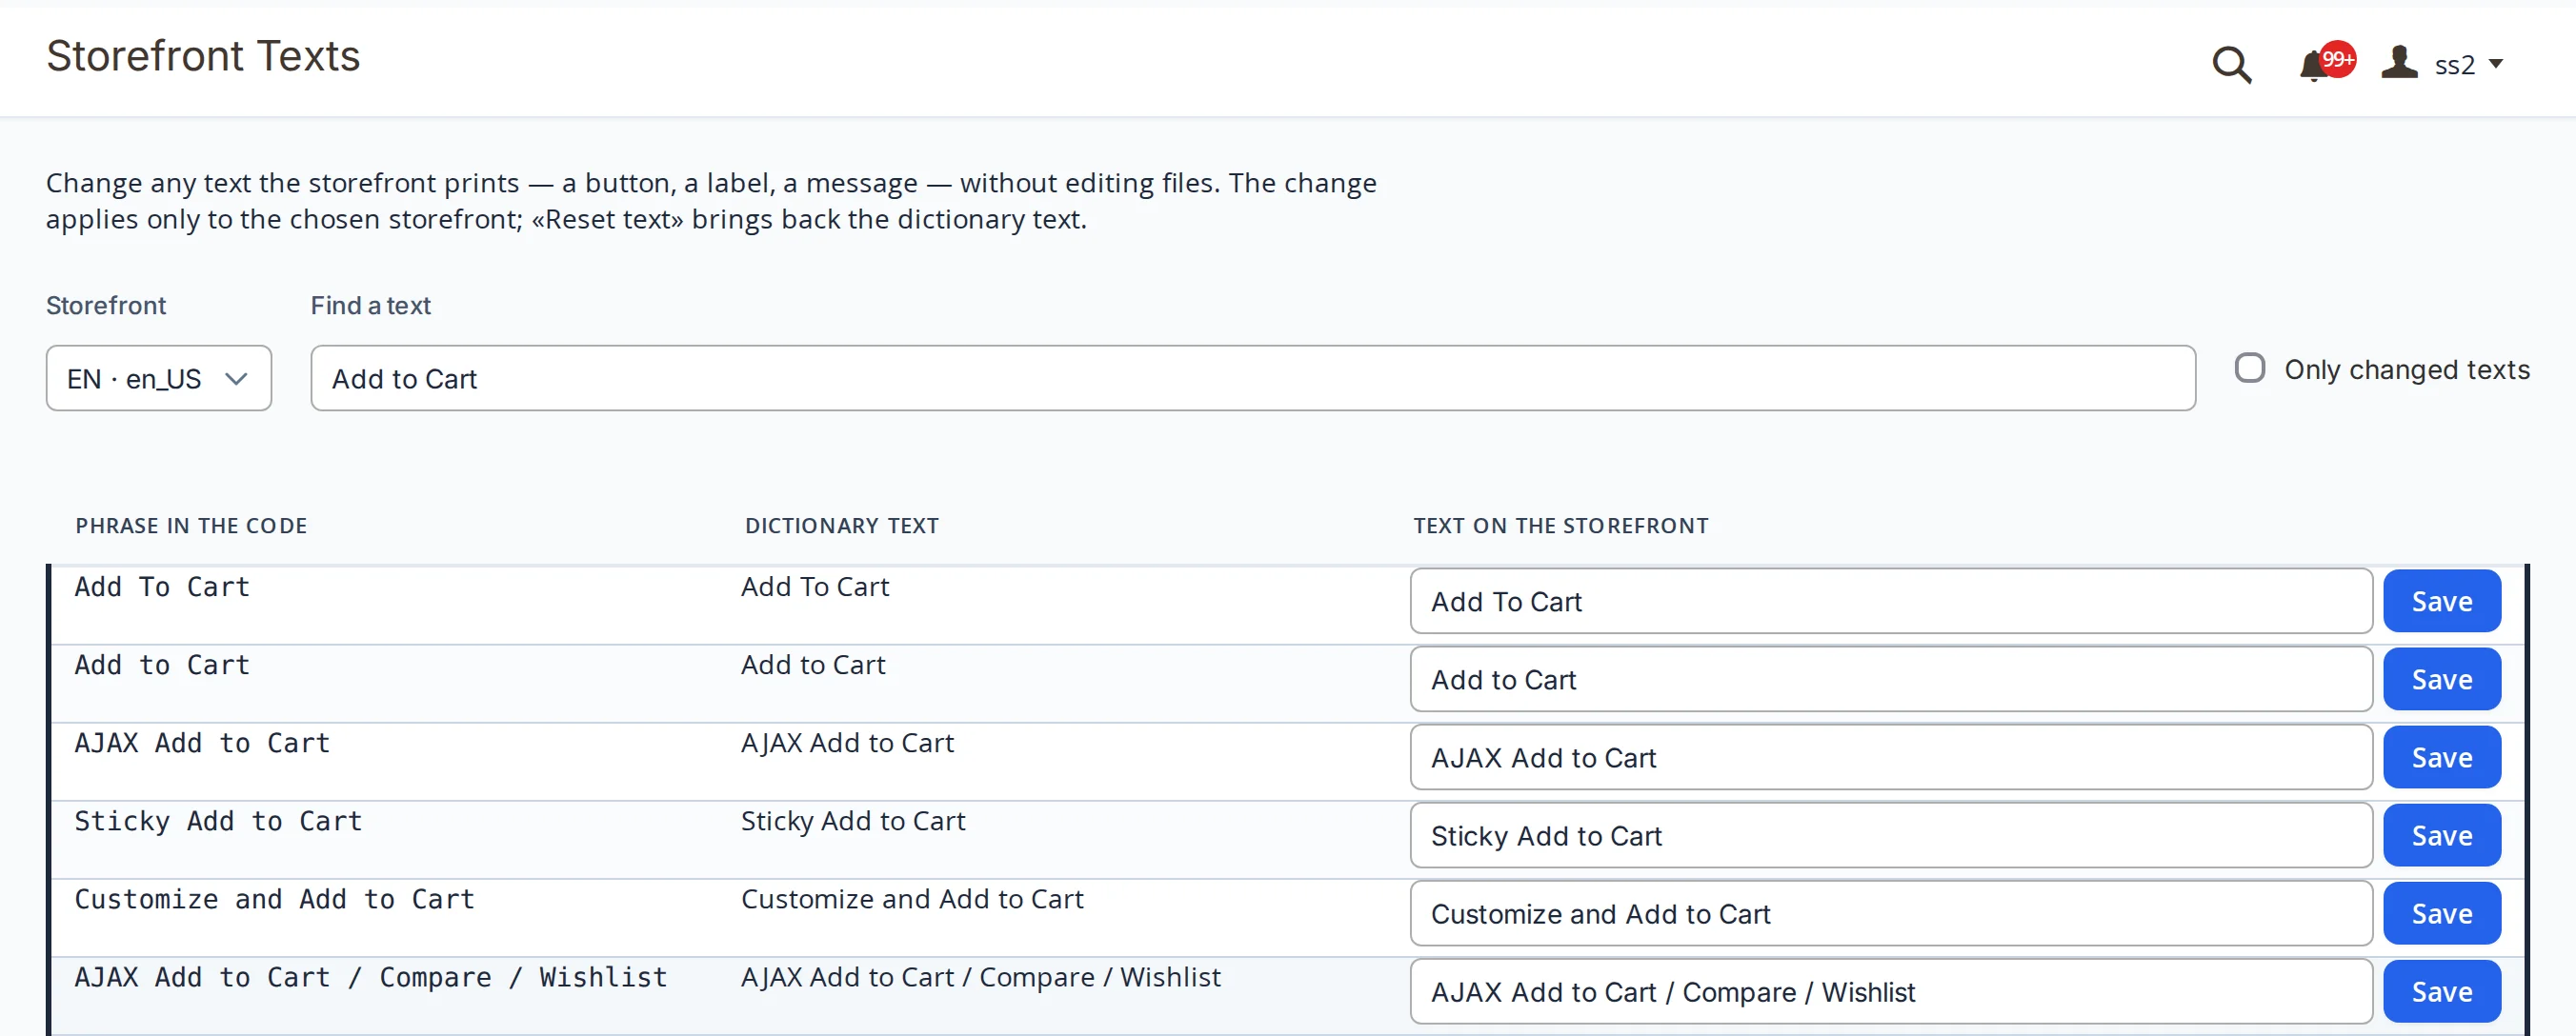Select dictionary text 'Customize and Add to Cart'

(912, 899)
